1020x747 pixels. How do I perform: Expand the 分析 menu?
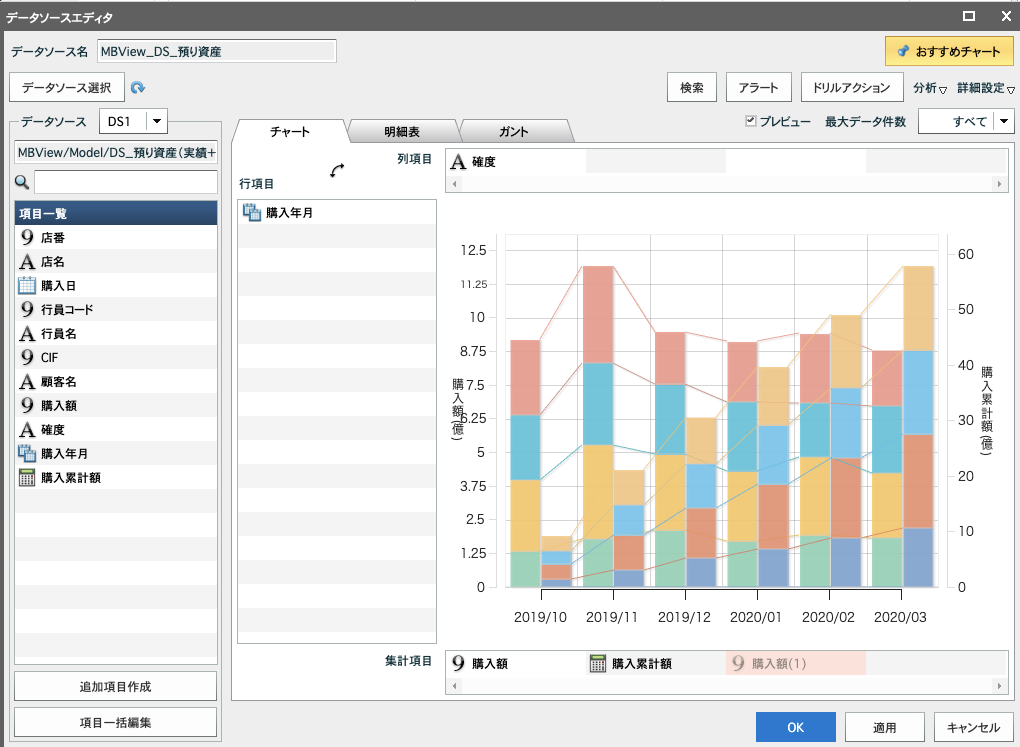coord(929,88)
